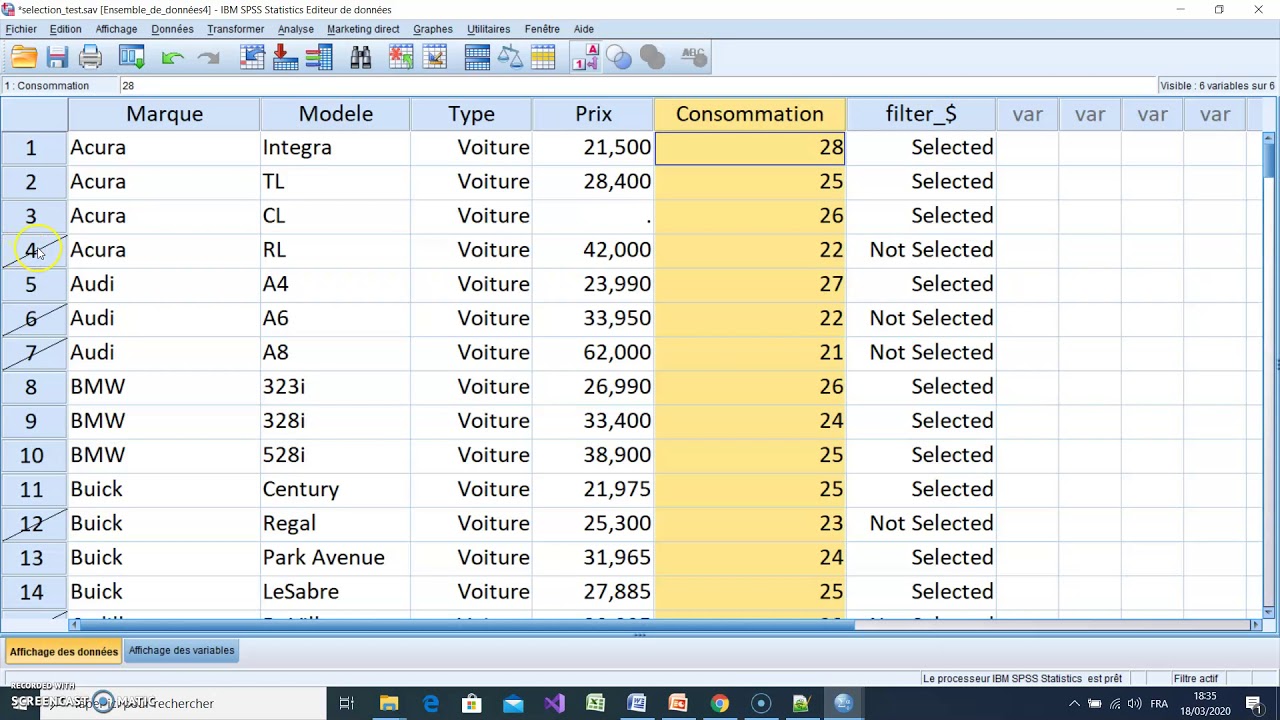Open Word from the taskbar

click(x=636, y=704)
